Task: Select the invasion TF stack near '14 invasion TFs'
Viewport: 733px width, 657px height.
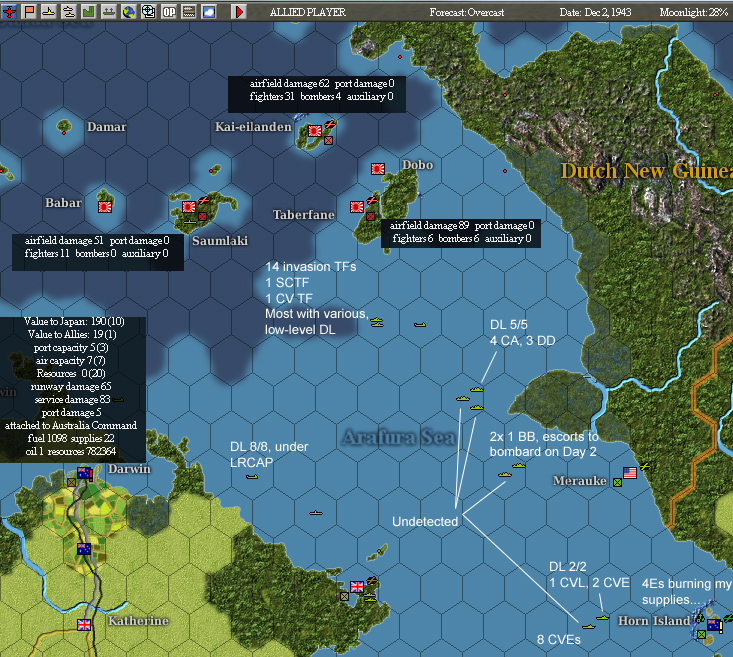Action: 377,322
